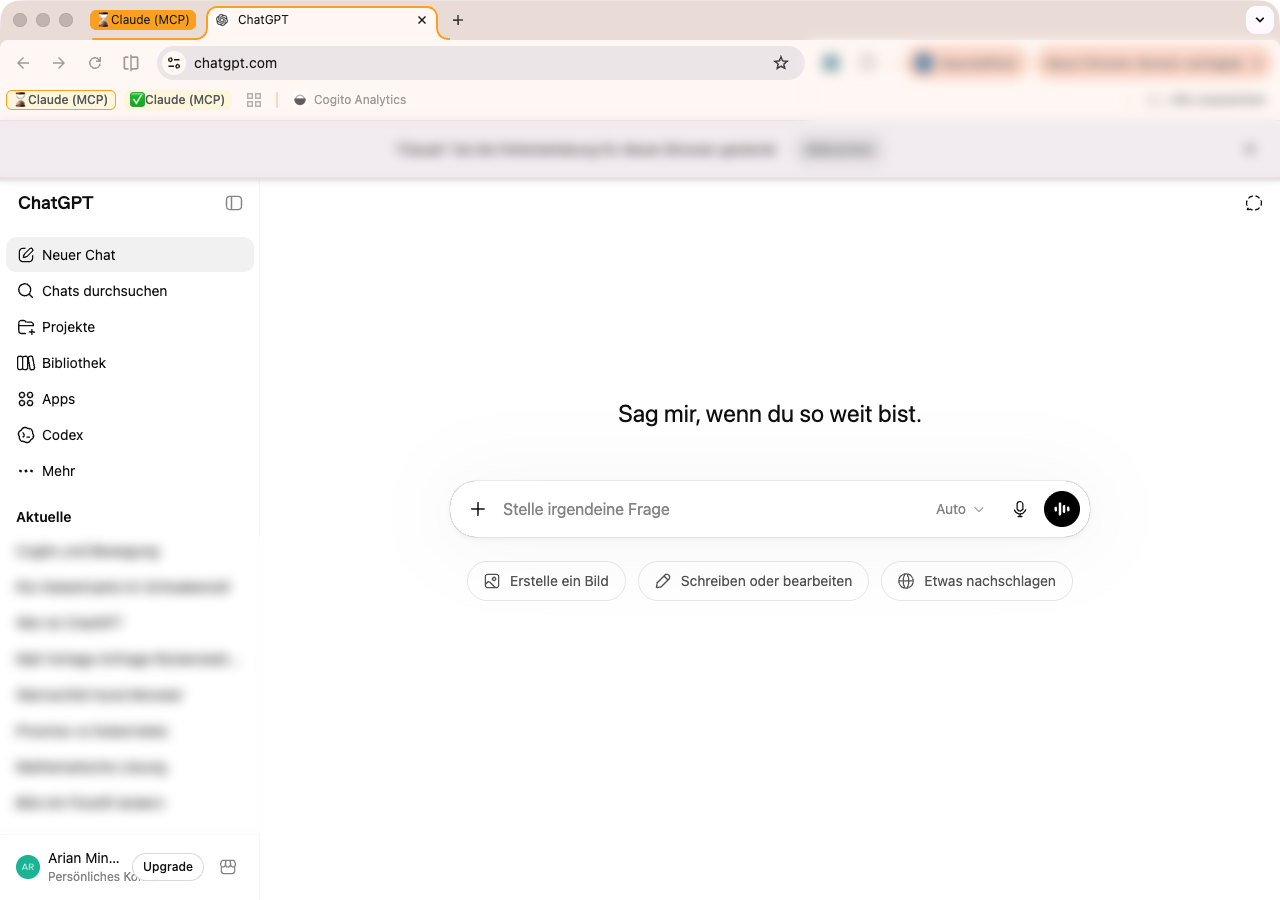Screen dimensions: 1280x900
Task: Click the Codex icon in sidebar
Action: (x=26, y=435)
